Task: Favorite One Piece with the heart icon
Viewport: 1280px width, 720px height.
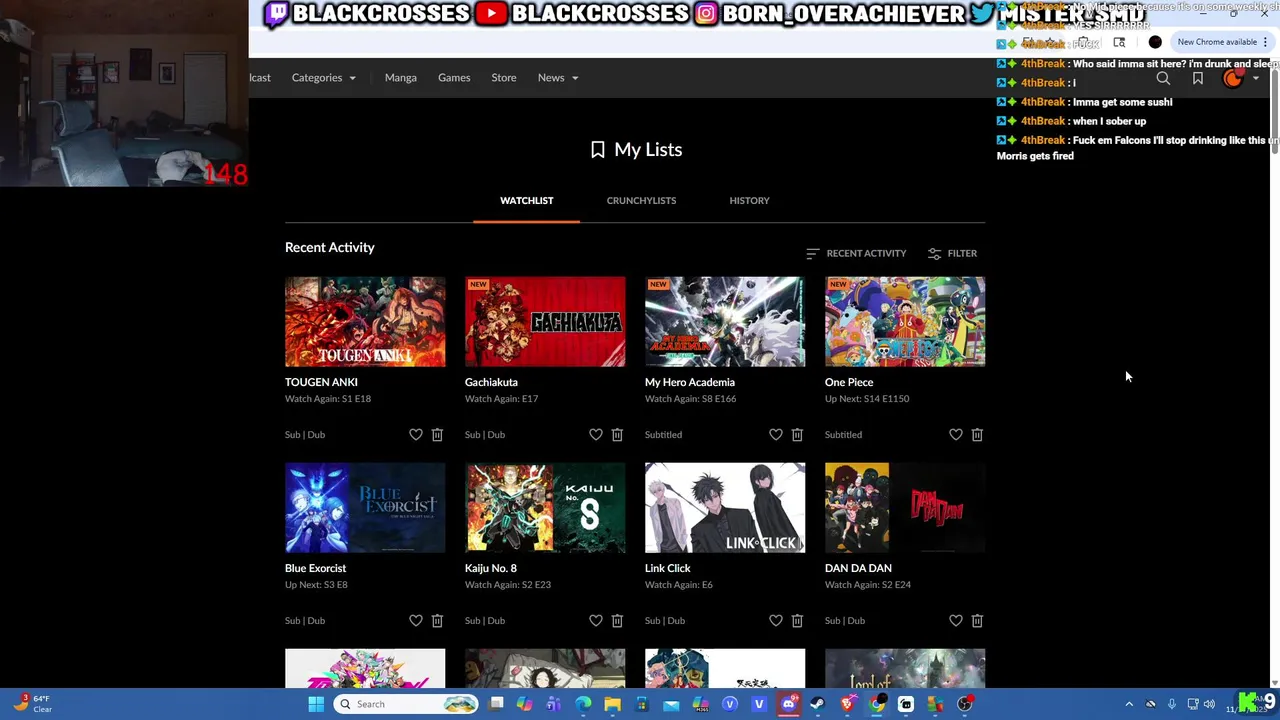Action: 956,435
